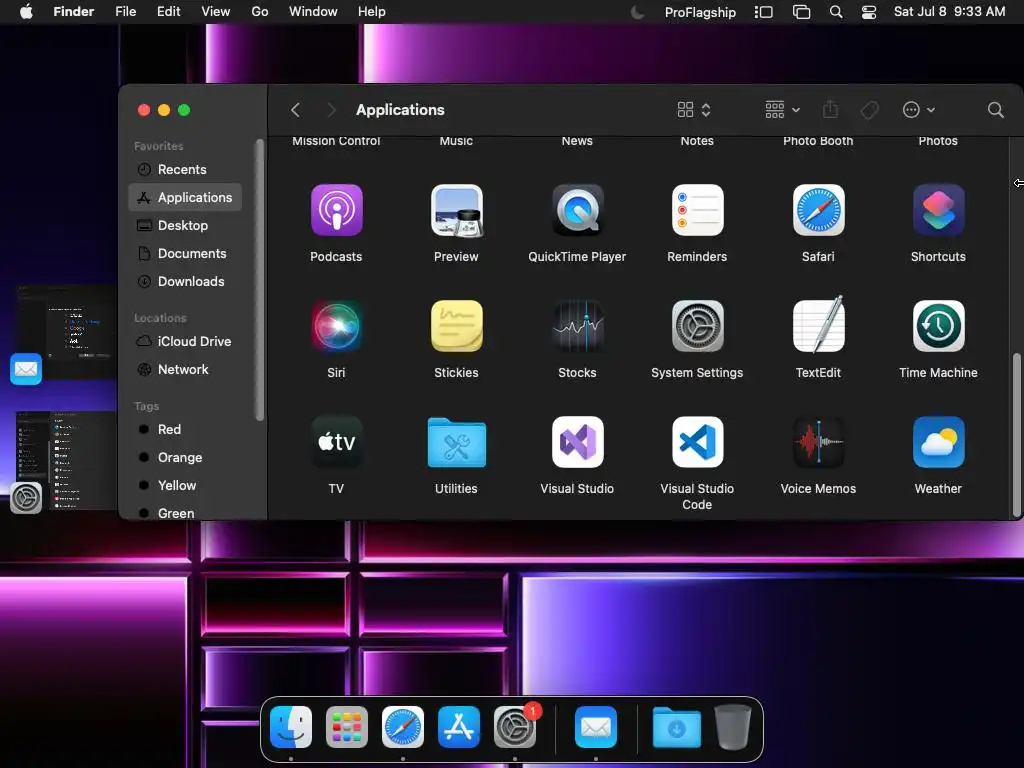Open the Go menu
The width and height of the screenshot is (1024, 768).
click(260, 12)
